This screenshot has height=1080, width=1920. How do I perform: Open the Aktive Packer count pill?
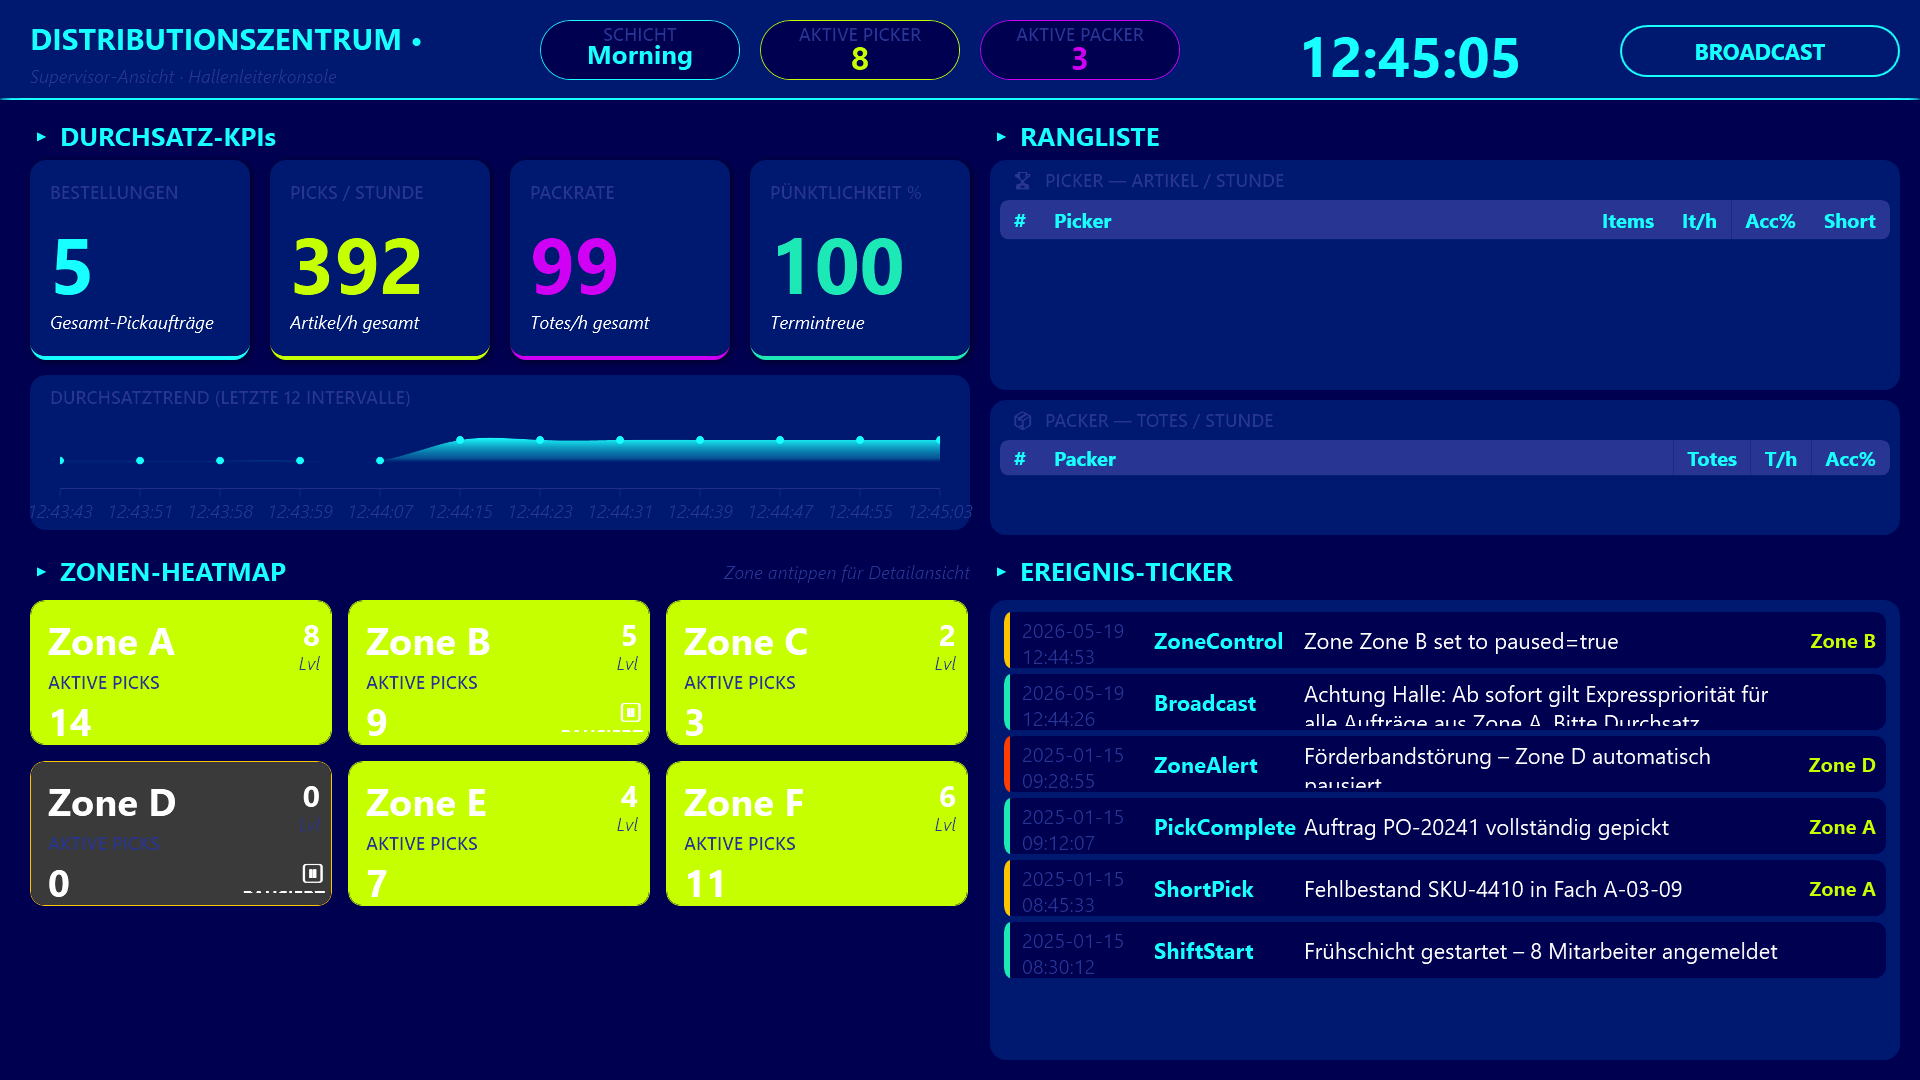(x=1080, y=50)
